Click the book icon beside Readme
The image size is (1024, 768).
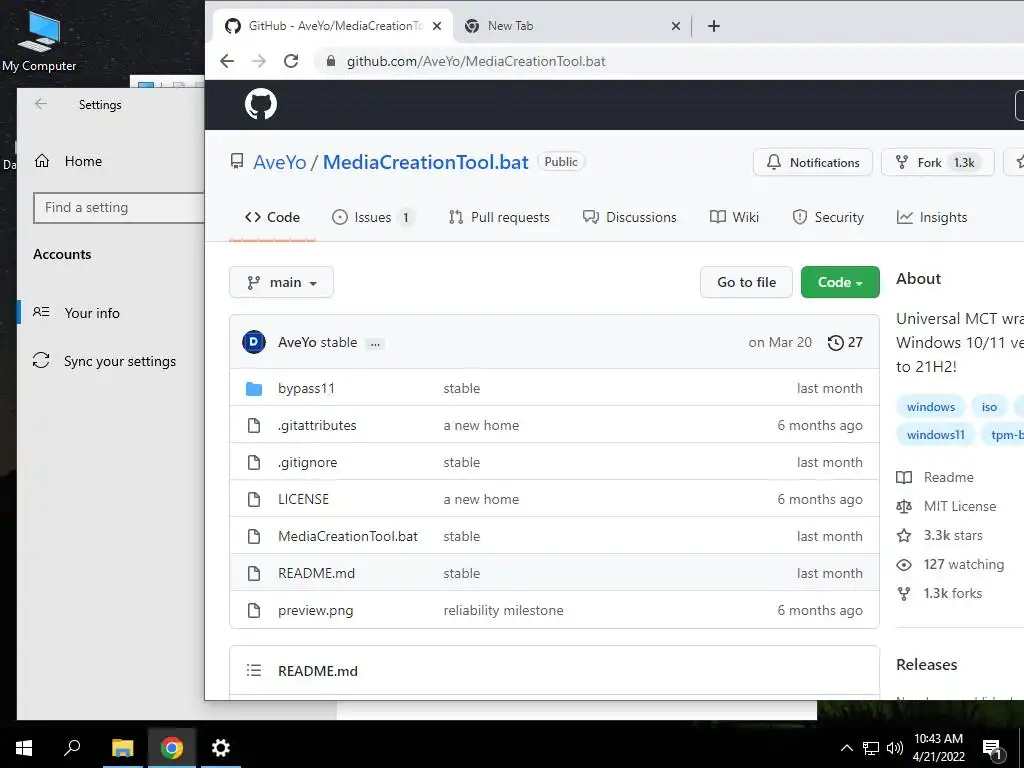coord(904,477)
